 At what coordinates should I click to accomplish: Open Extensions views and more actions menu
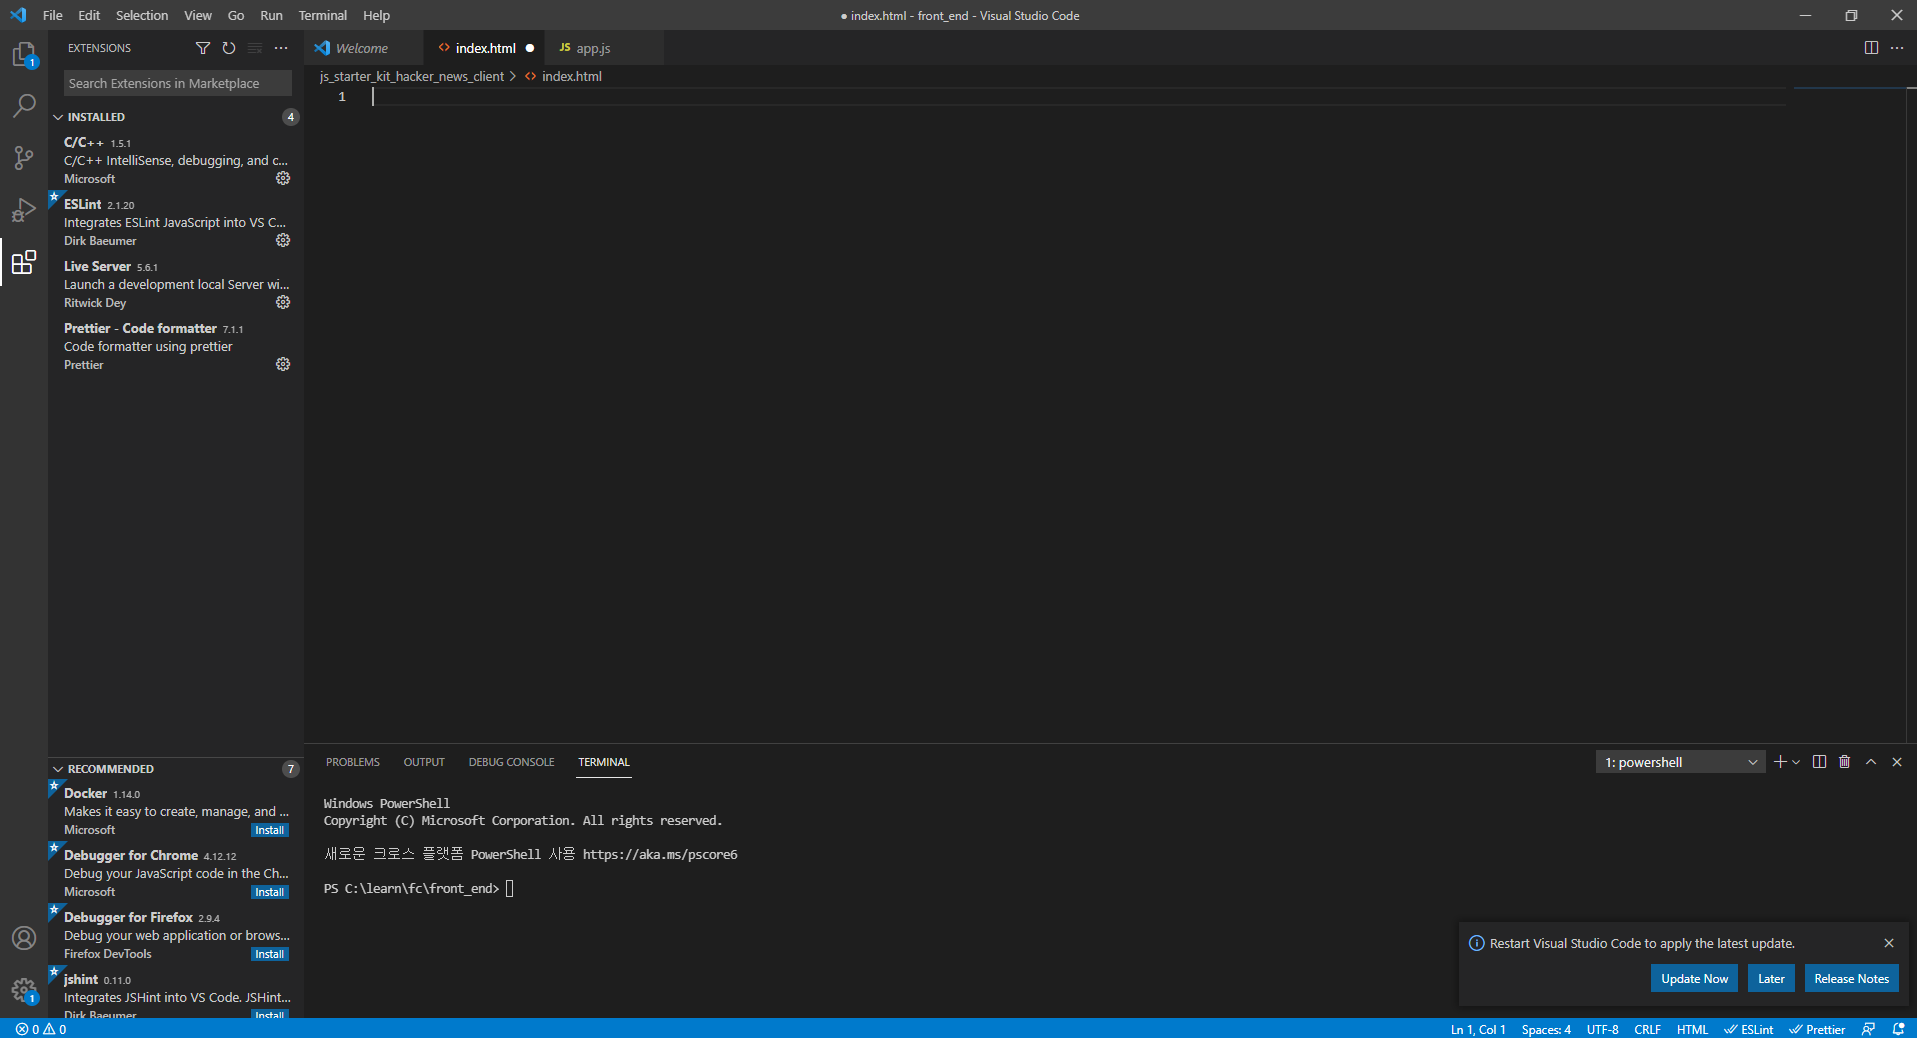tap(281, 48)
